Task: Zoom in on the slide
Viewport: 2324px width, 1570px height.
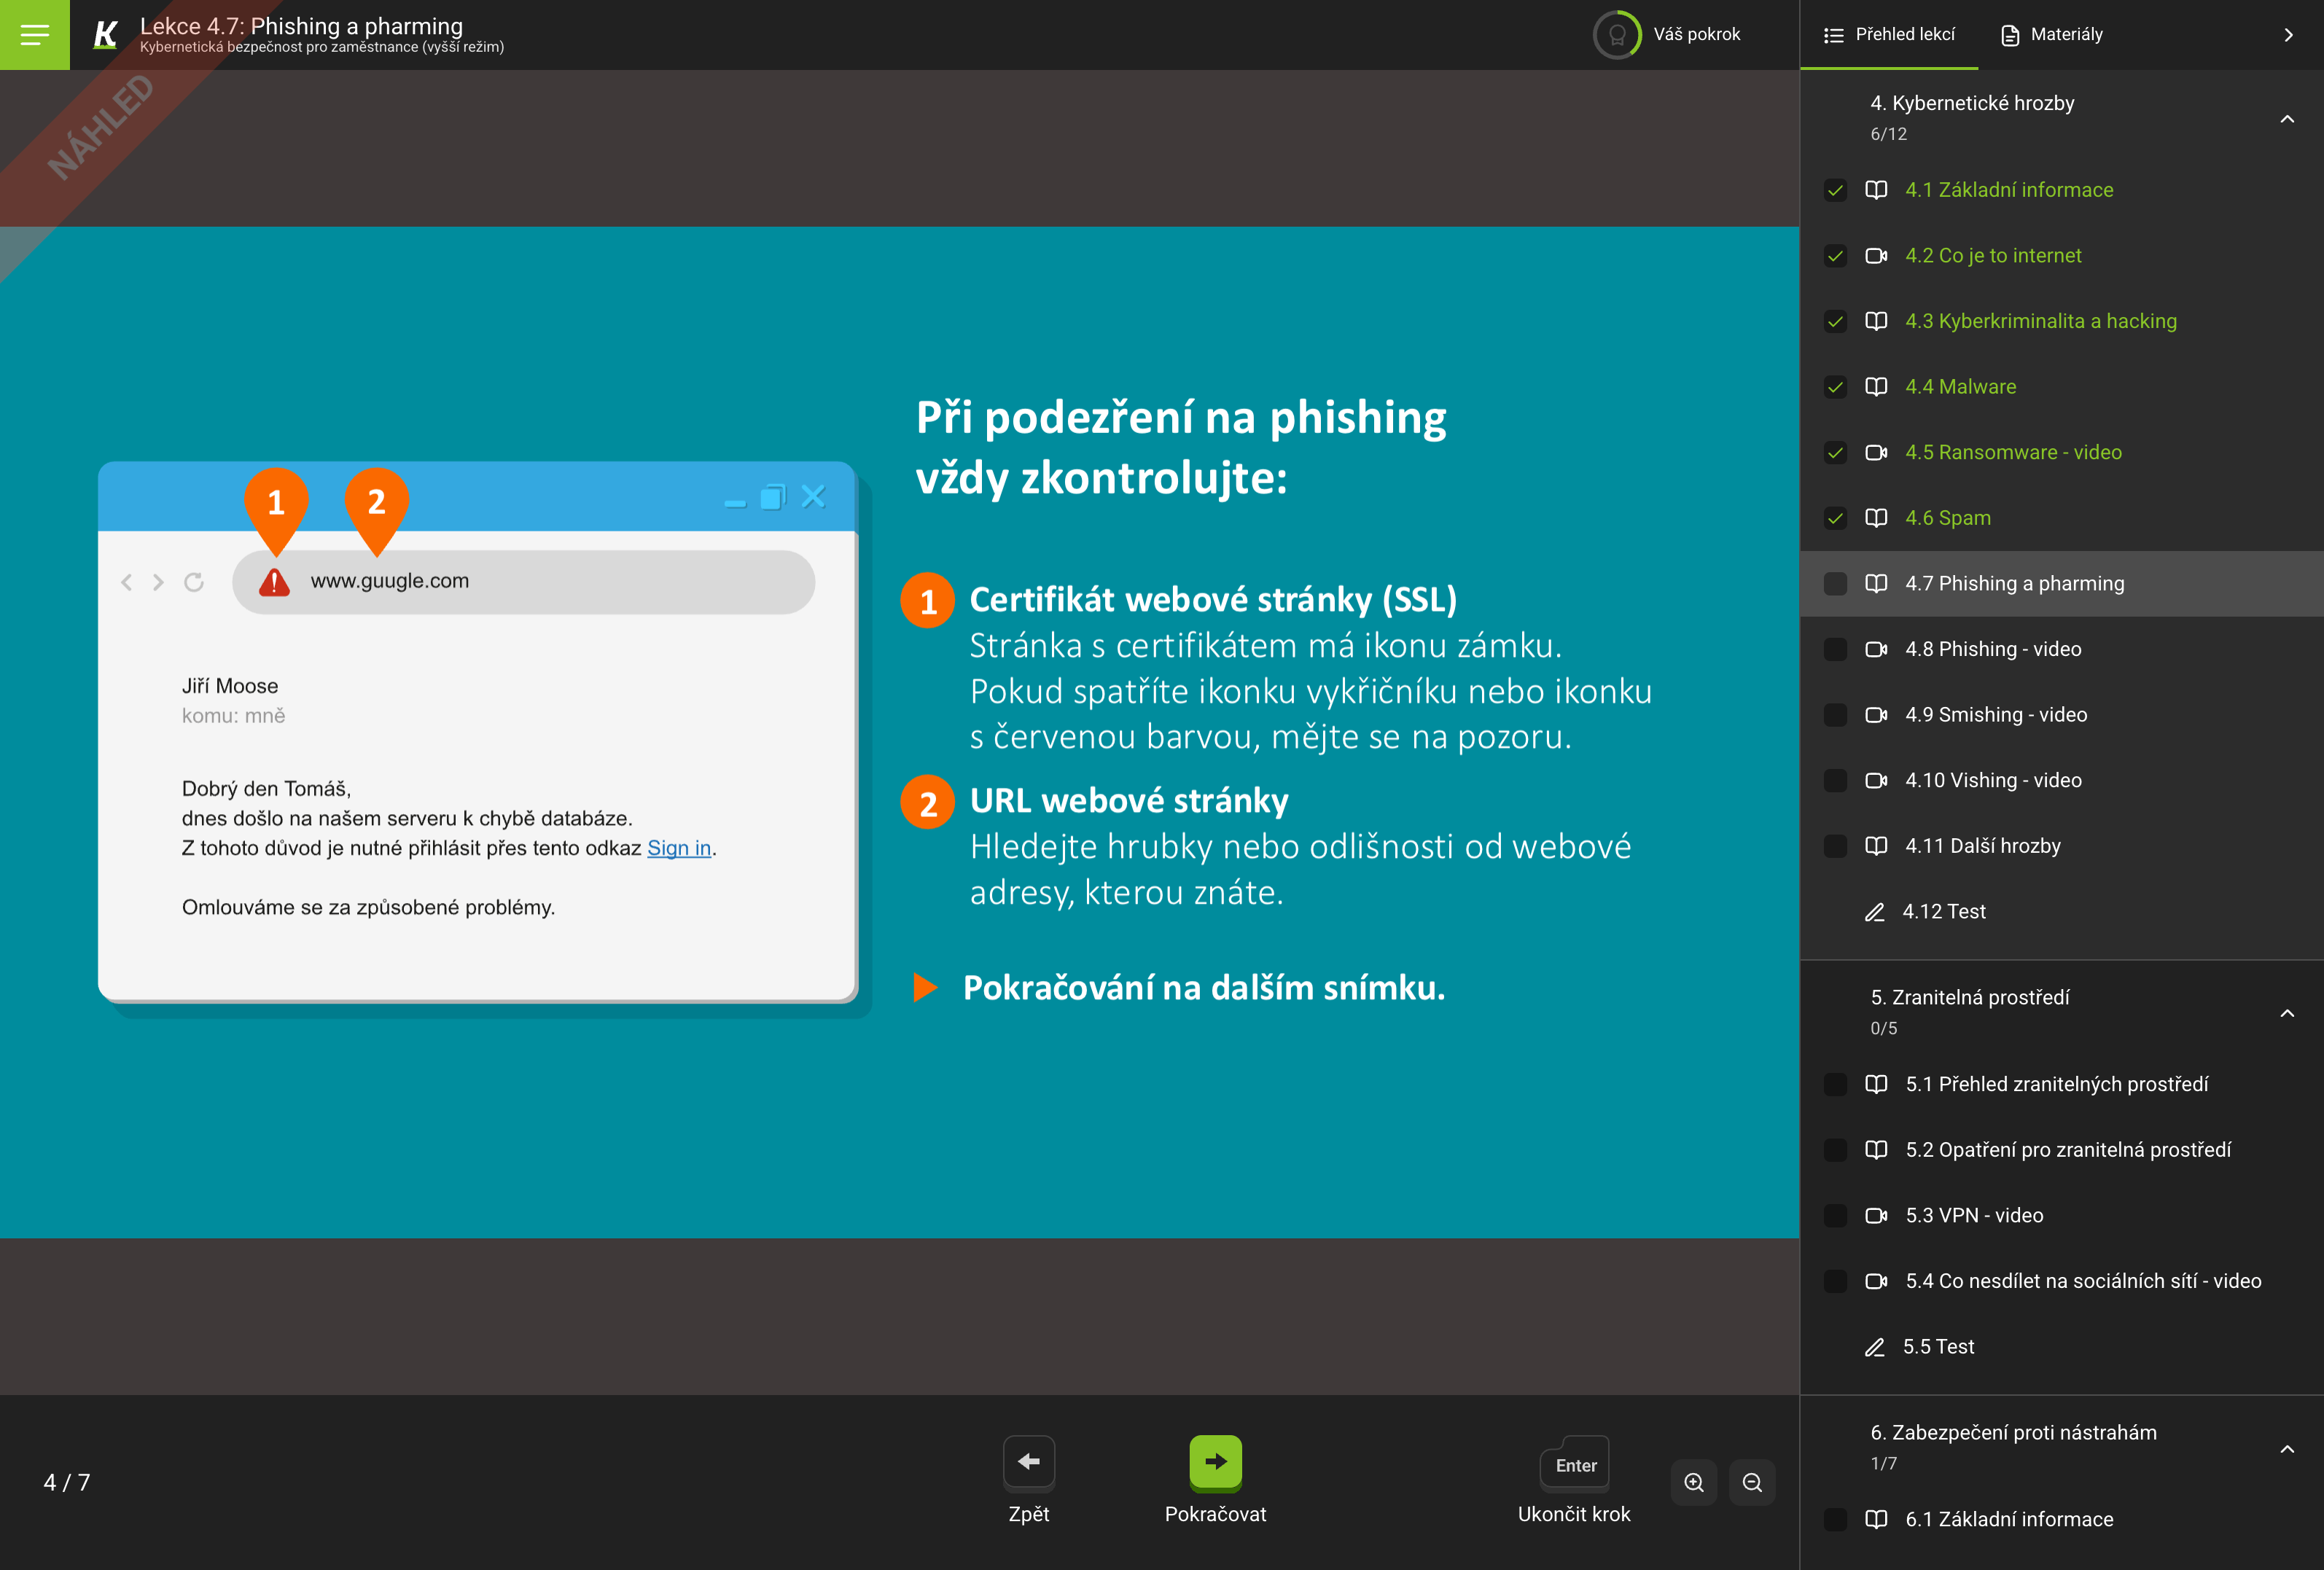Action: [1693, 1483]
